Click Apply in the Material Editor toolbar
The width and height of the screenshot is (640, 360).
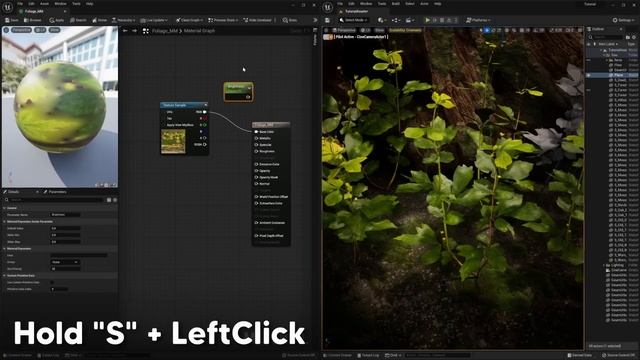point(57,20)
